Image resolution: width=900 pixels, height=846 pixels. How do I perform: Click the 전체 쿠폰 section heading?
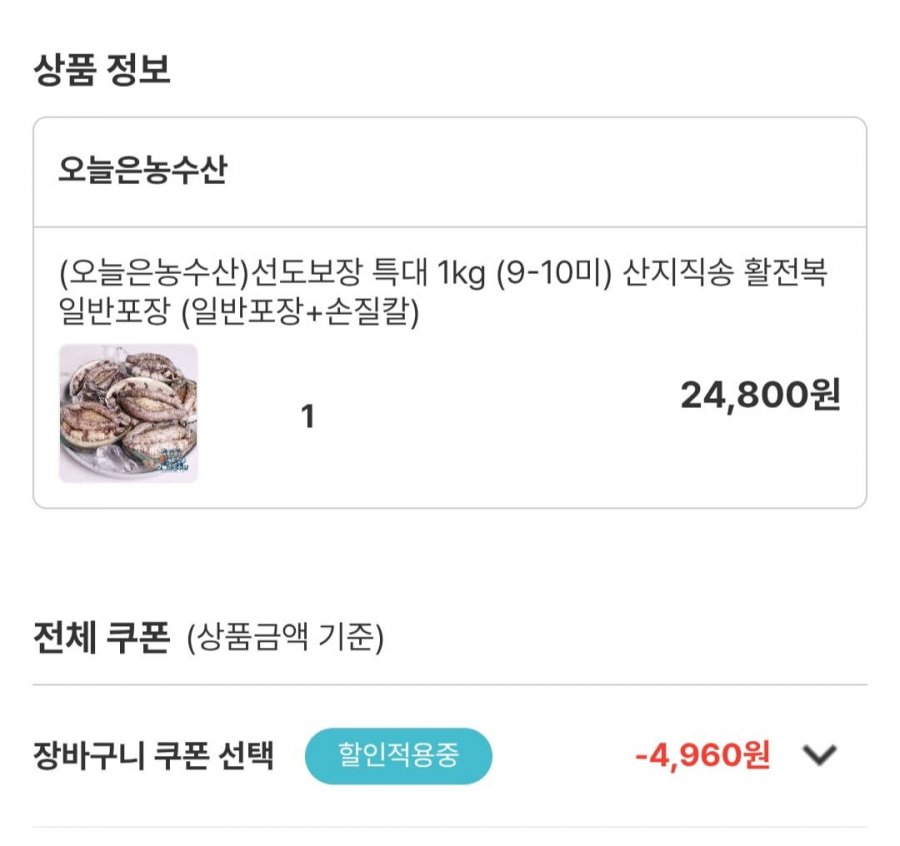tap(102, 637)
